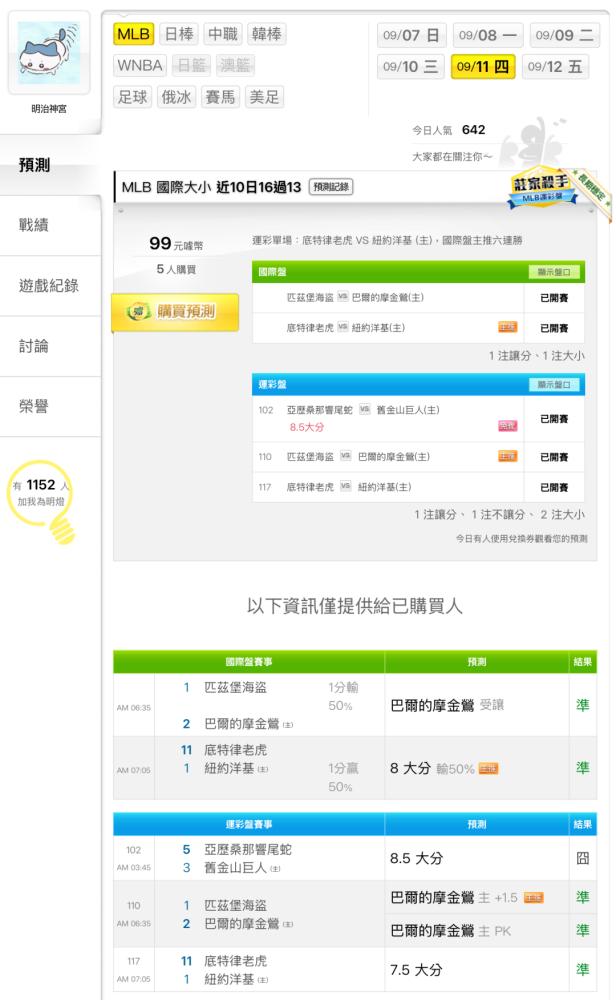Select the MLB league tab
Viewport: 616px width, 1000px height.
(x=134, y=34)
